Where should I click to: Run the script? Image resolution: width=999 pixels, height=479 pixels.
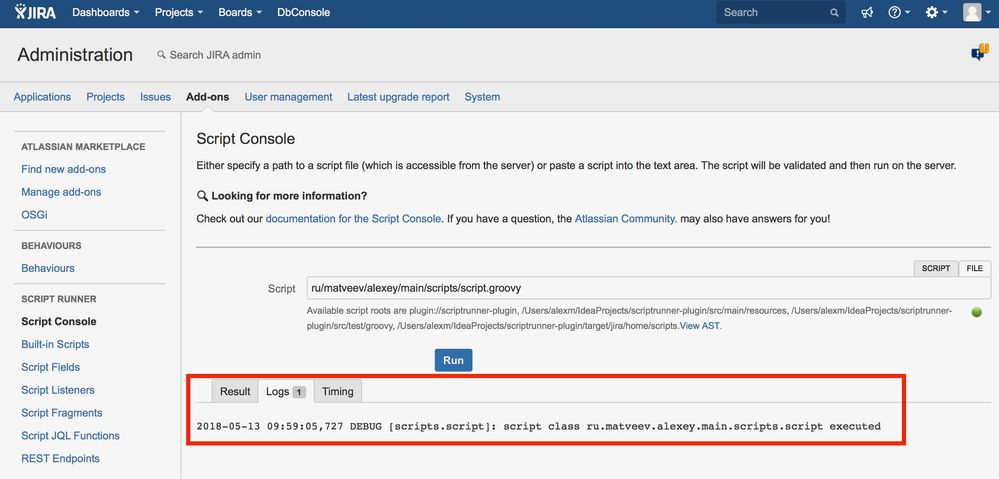click(454, 360)
